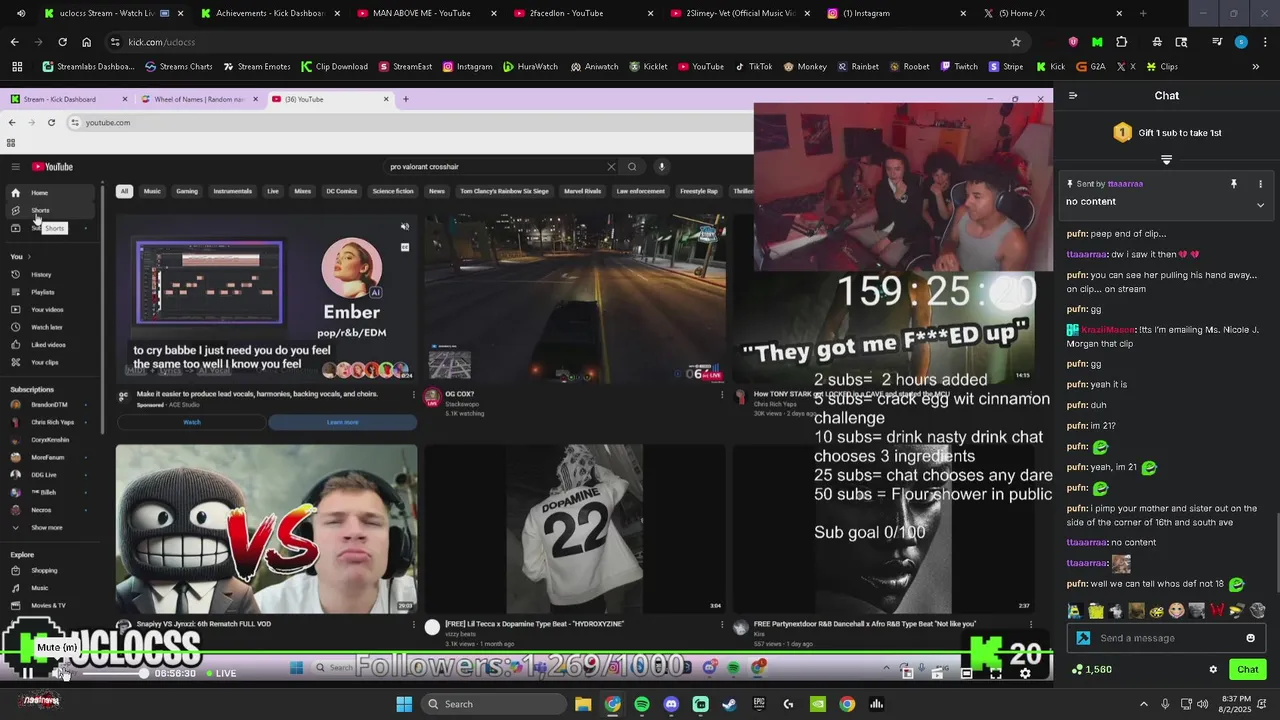Expand the gift sub leaderboard arrow

pos(1166,160)
